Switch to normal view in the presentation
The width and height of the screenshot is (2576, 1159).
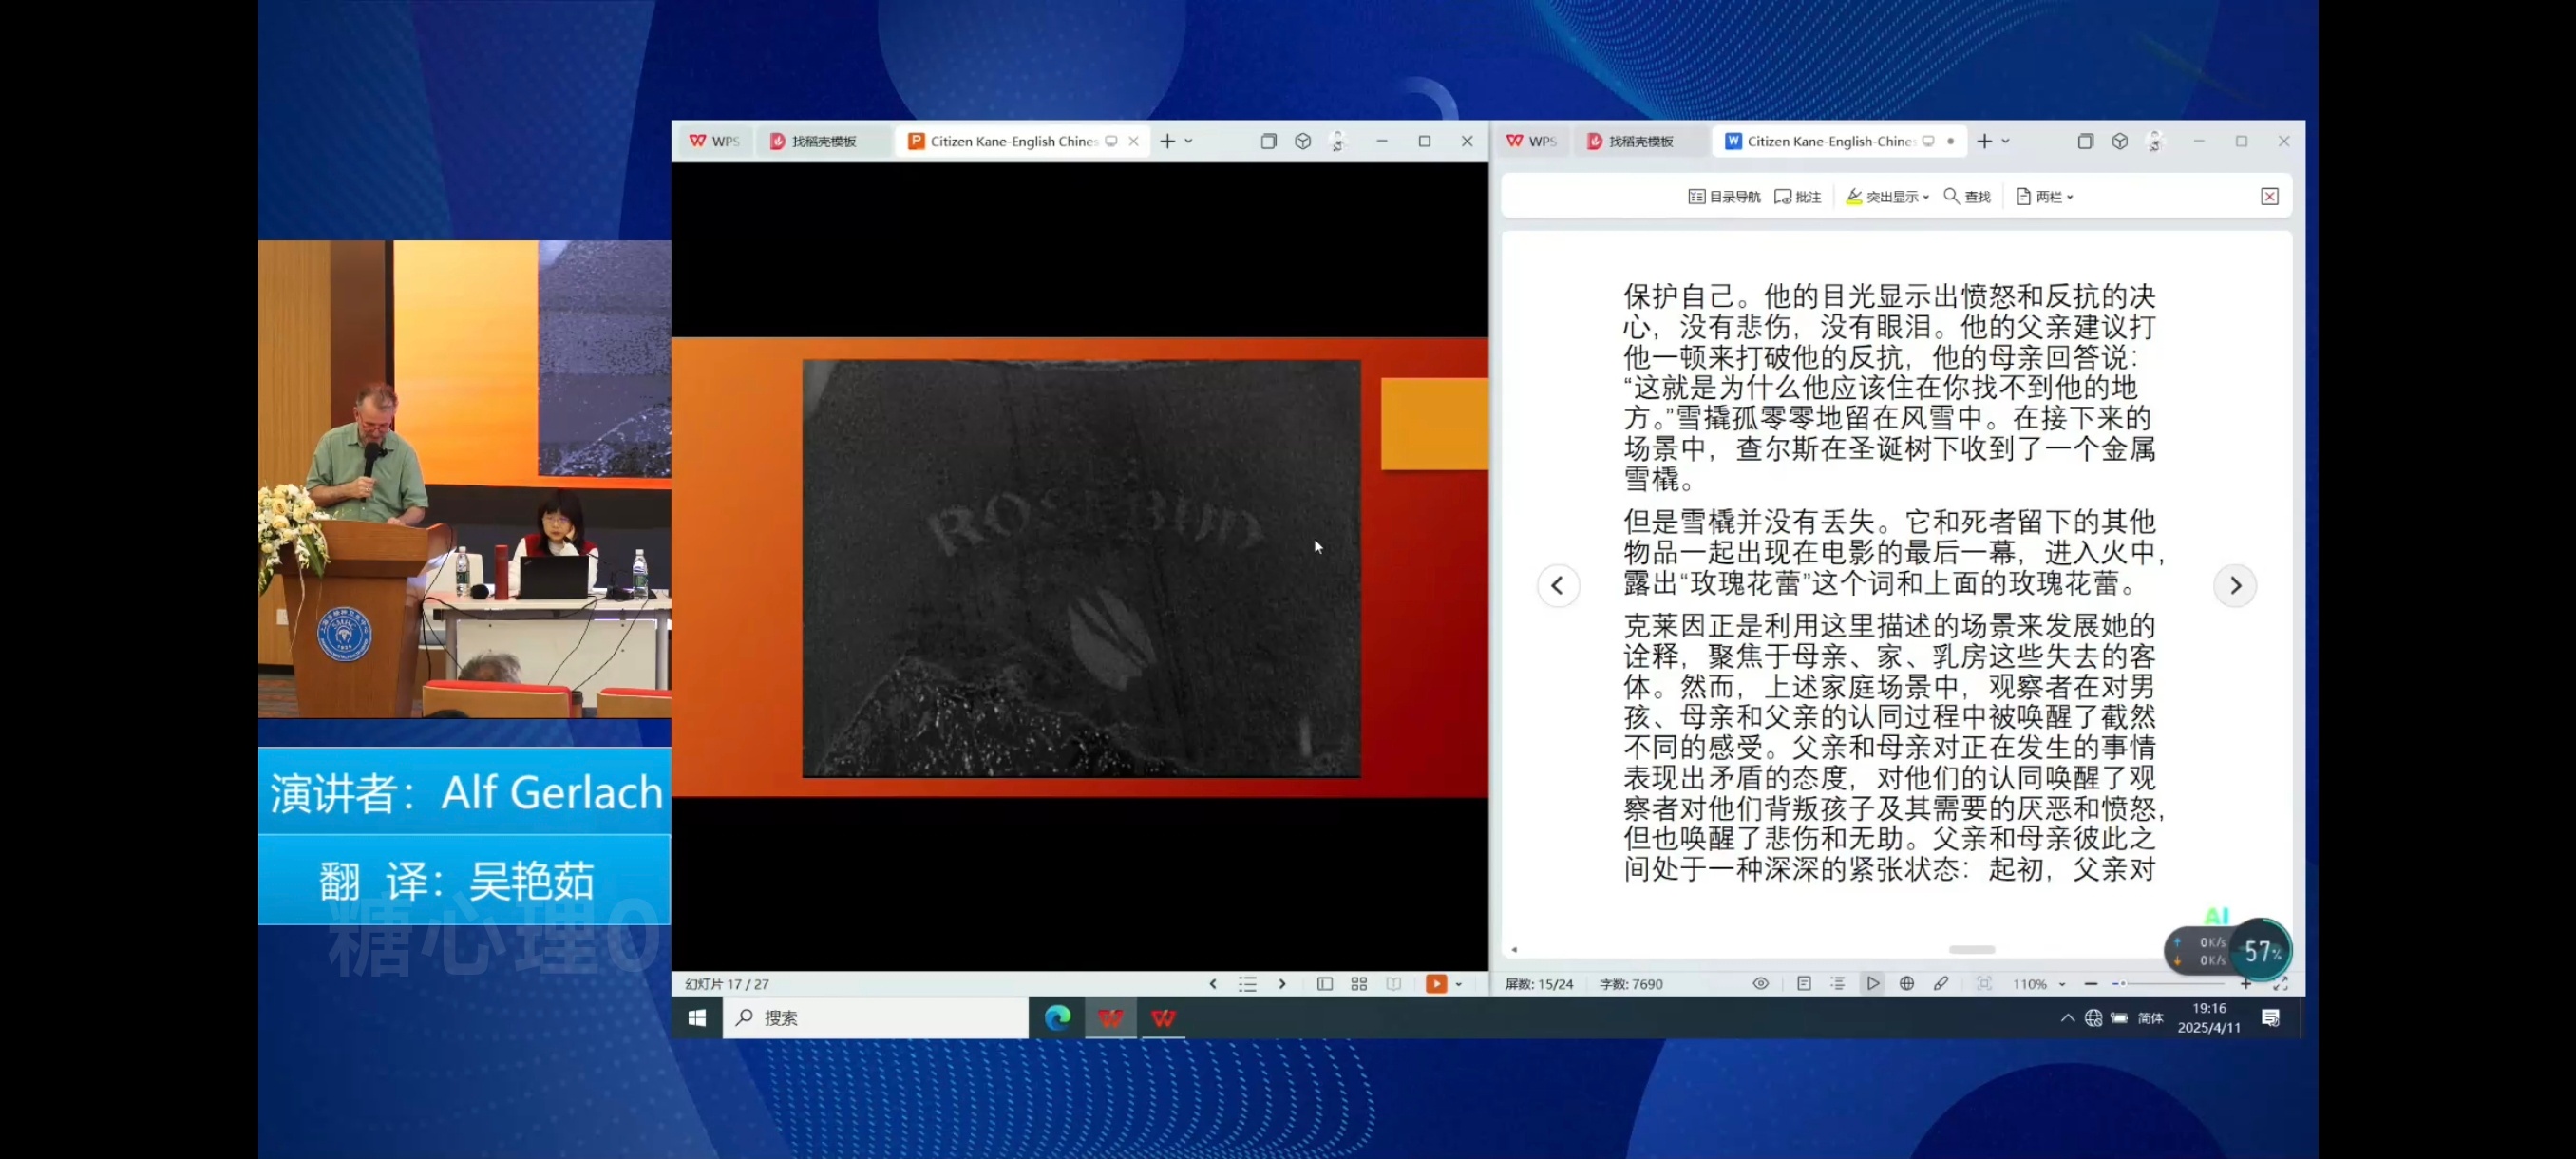pos(1324,984)
